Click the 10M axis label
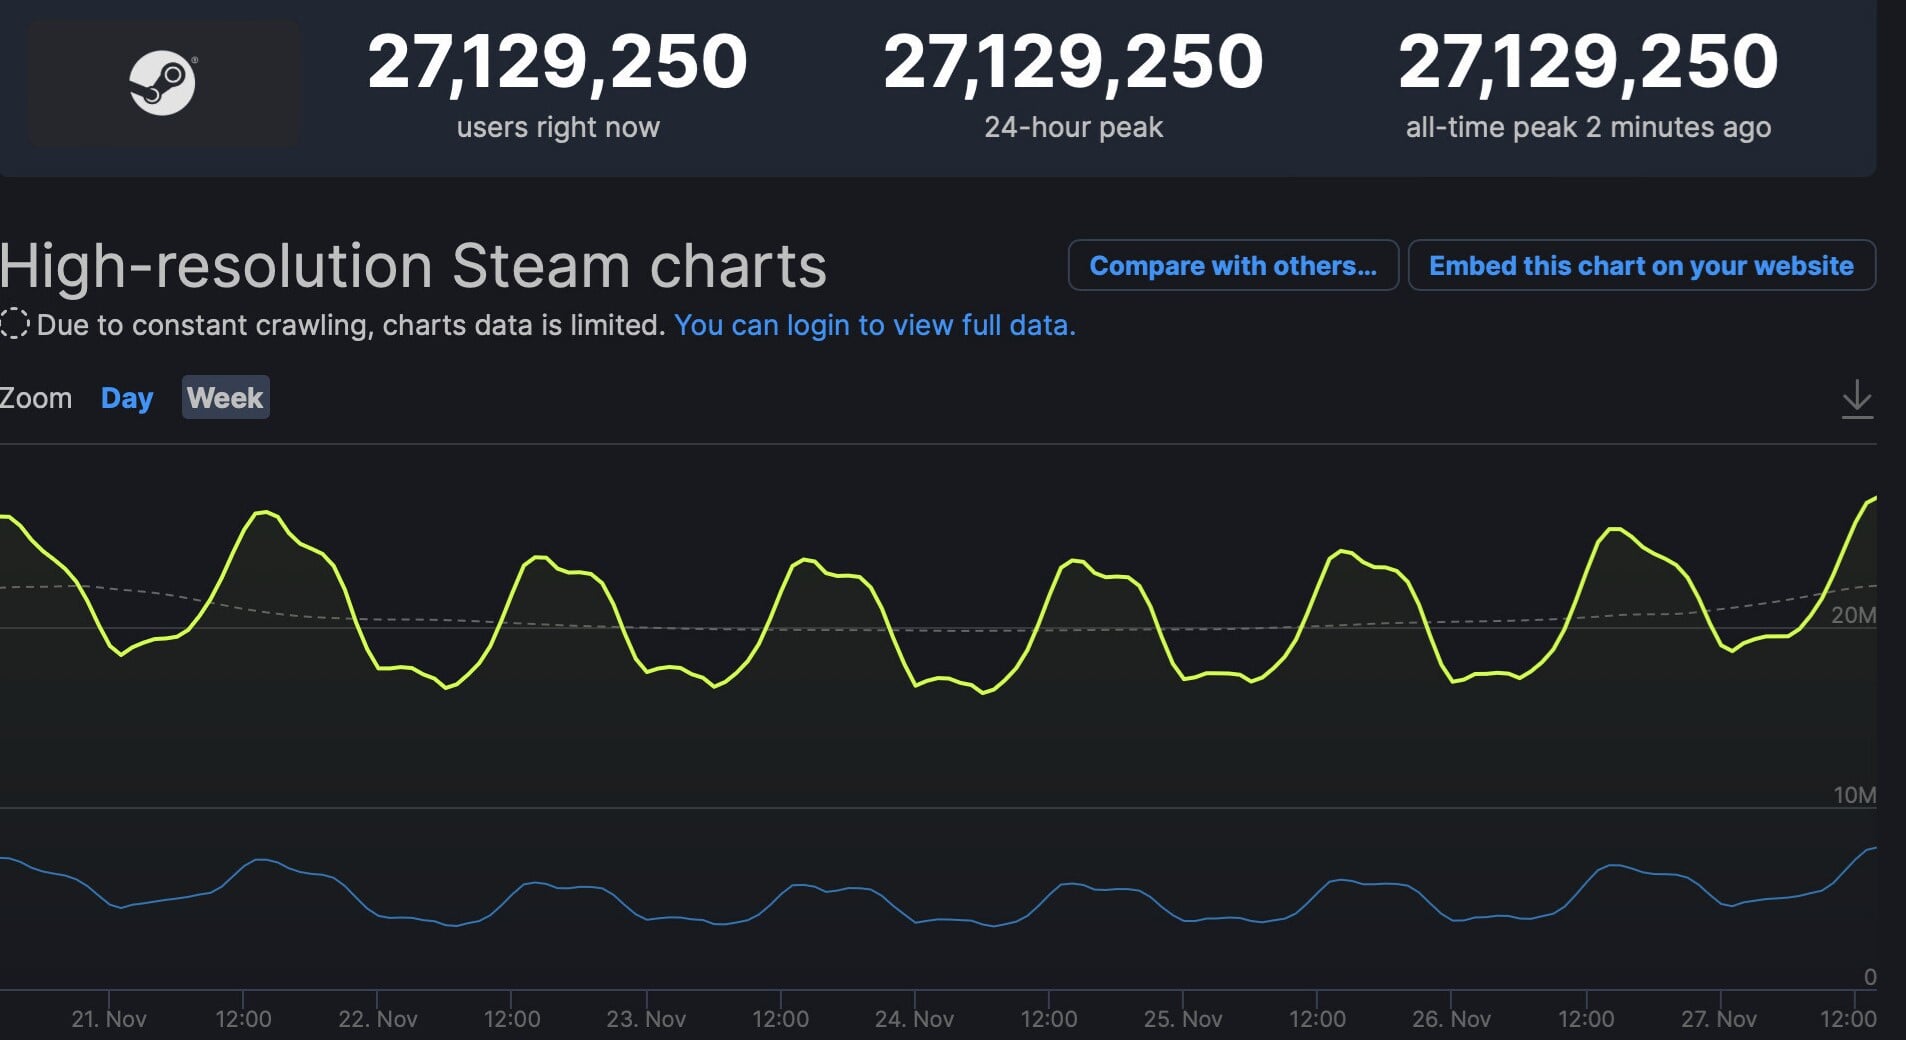 (x=1854, y=795)
